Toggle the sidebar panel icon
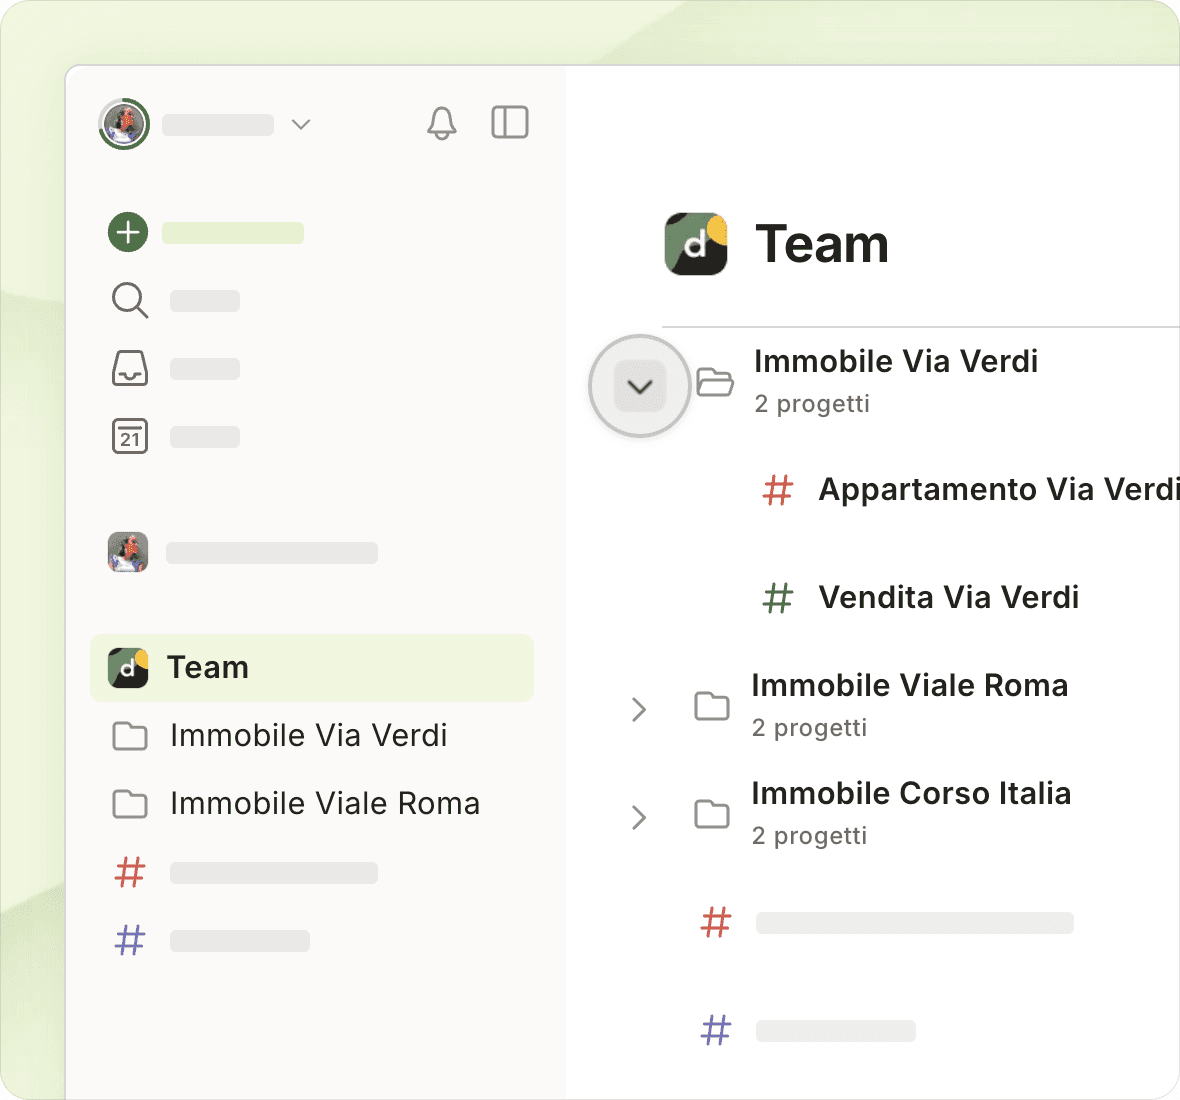The width and height of the screenshot is (1180, 1100). click(510, 123)
